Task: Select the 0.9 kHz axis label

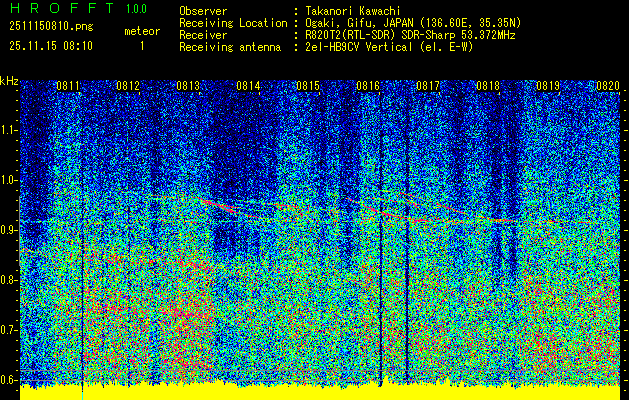Action: pos(8,230)
